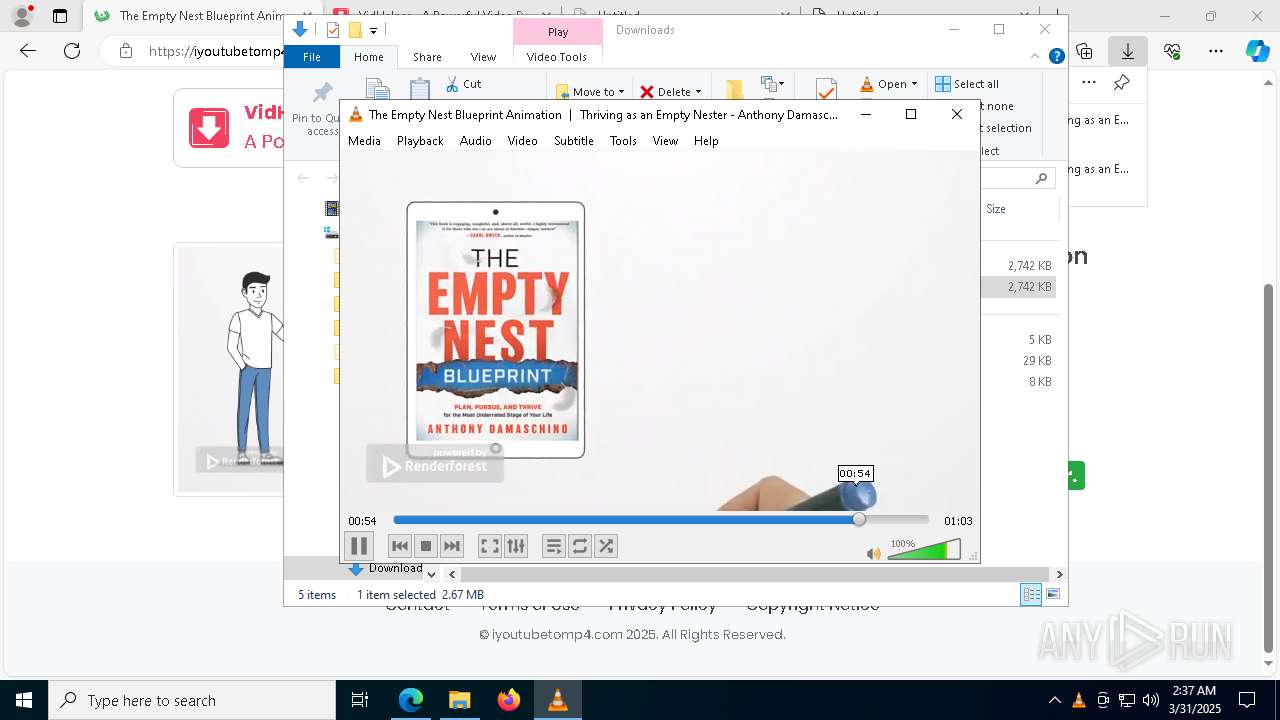Toggle VLC fullscreen mode
The width and height of the screenshot is (1280, 720).
(x=489, y=546)
